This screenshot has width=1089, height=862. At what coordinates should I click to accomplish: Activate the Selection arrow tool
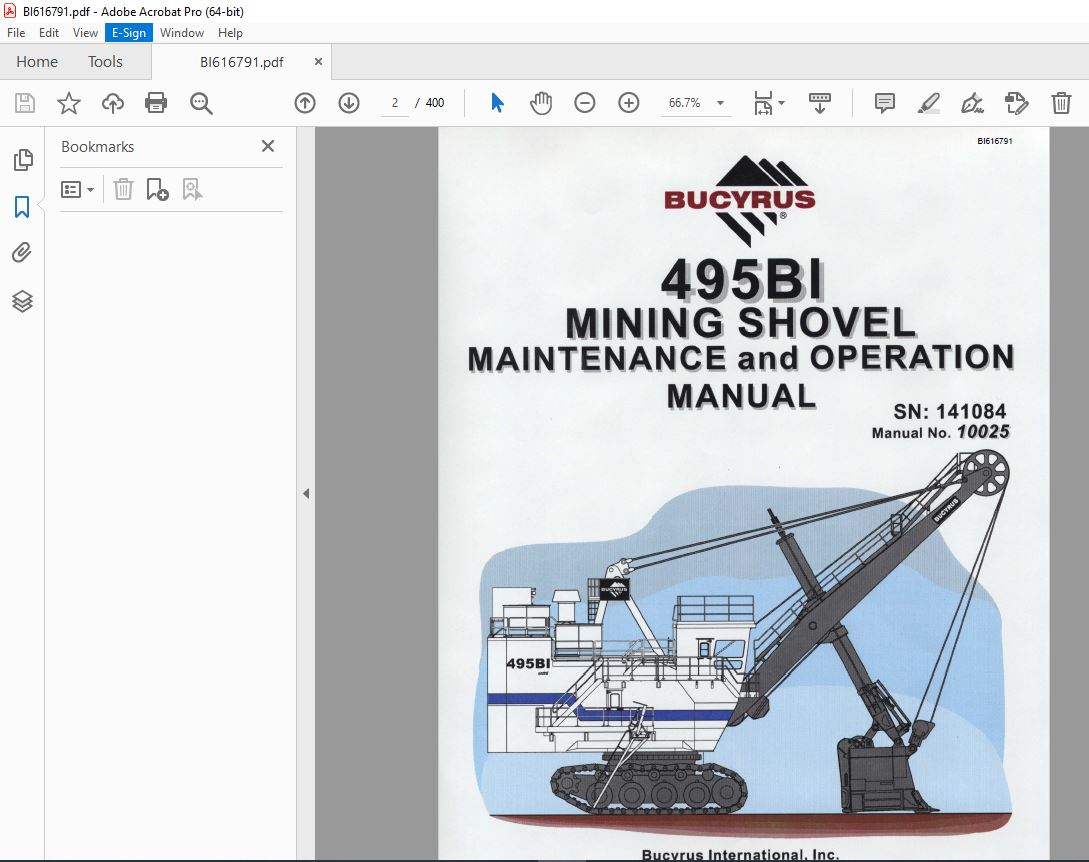click(497, 103)
